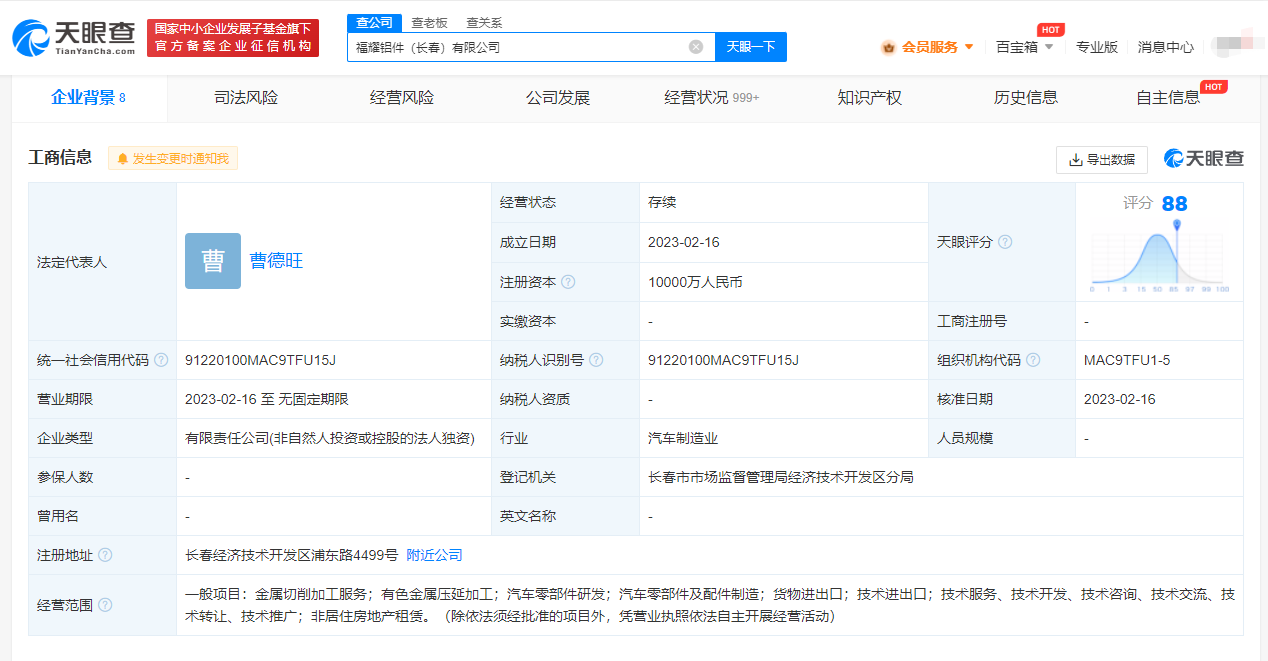Select the 知识产权 tab
Image resolution: width=1268 pixels, height=661 pixels.
[870, 98]
